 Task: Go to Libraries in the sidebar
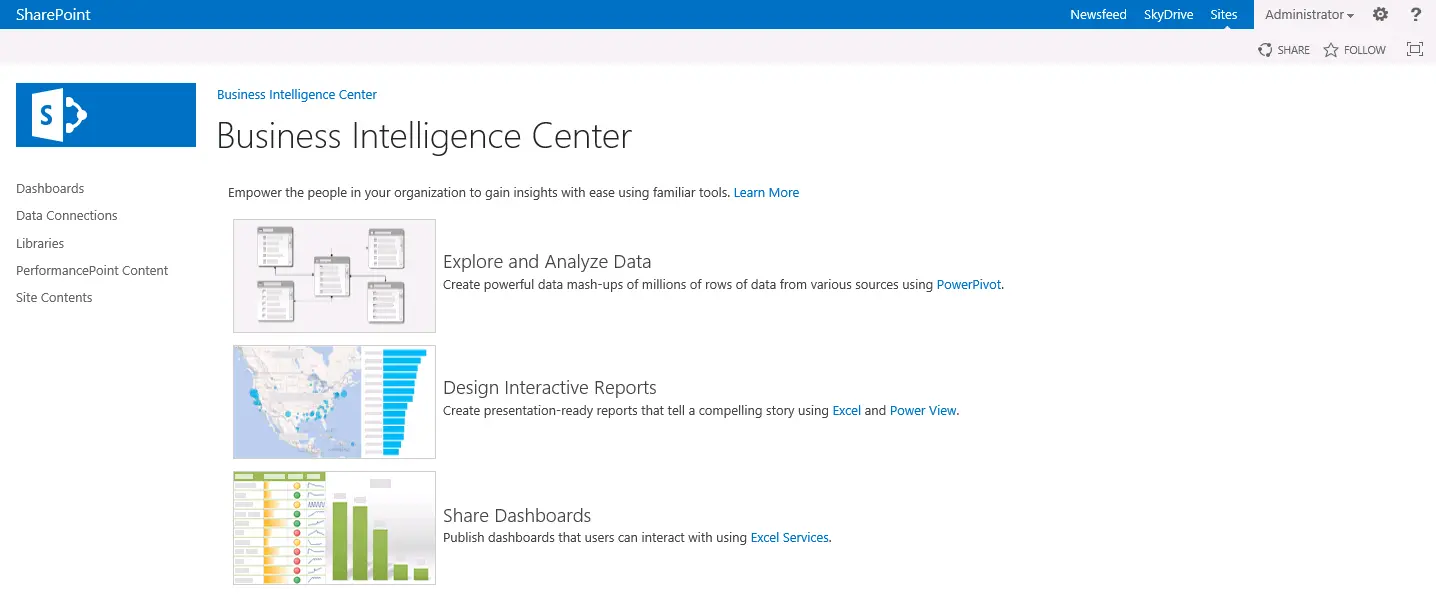[x=40, y=243]
